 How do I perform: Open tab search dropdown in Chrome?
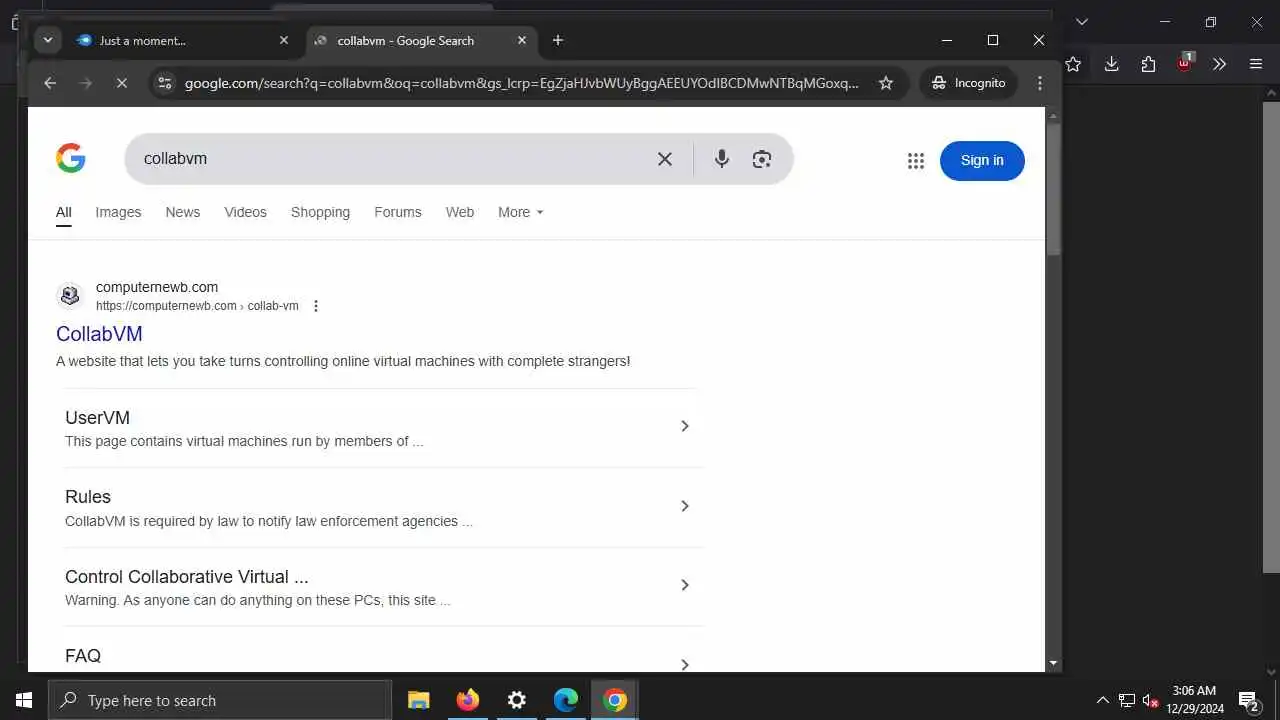pyautogui.click(x=48, y=40)
